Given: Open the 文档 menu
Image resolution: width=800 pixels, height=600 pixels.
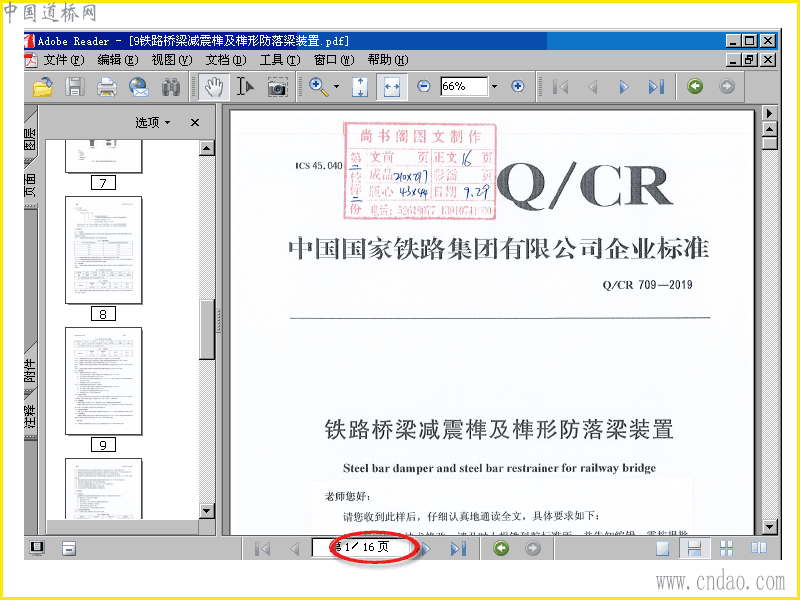Looking at the screenshot, I should (226, 60).
